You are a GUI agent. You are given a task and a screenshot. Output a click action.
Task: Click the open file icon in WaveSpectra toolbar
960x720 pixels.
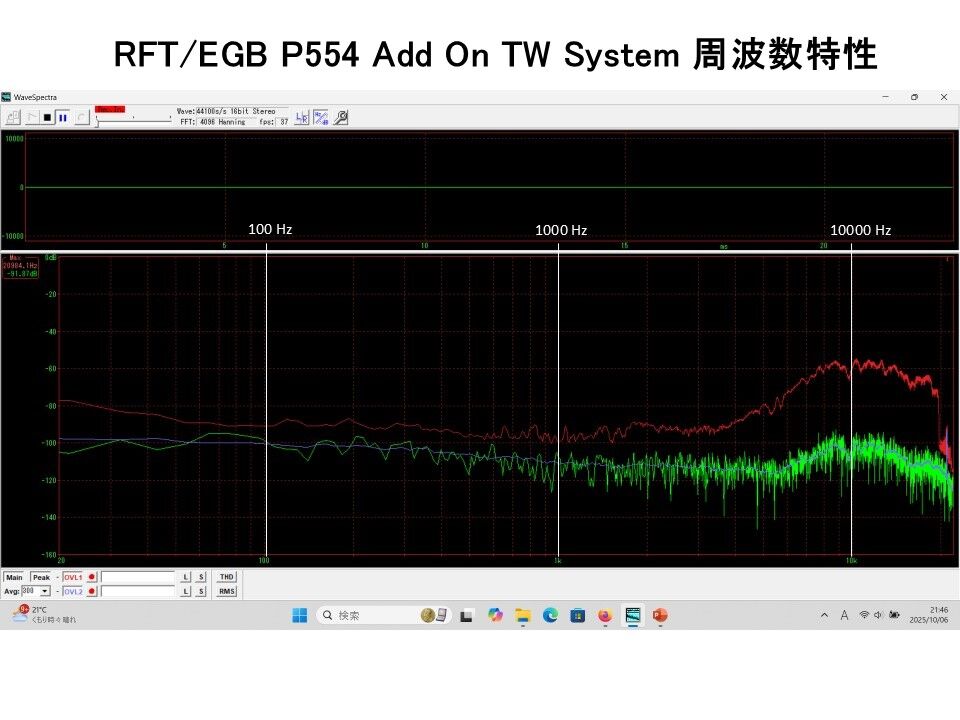point(13,117)
